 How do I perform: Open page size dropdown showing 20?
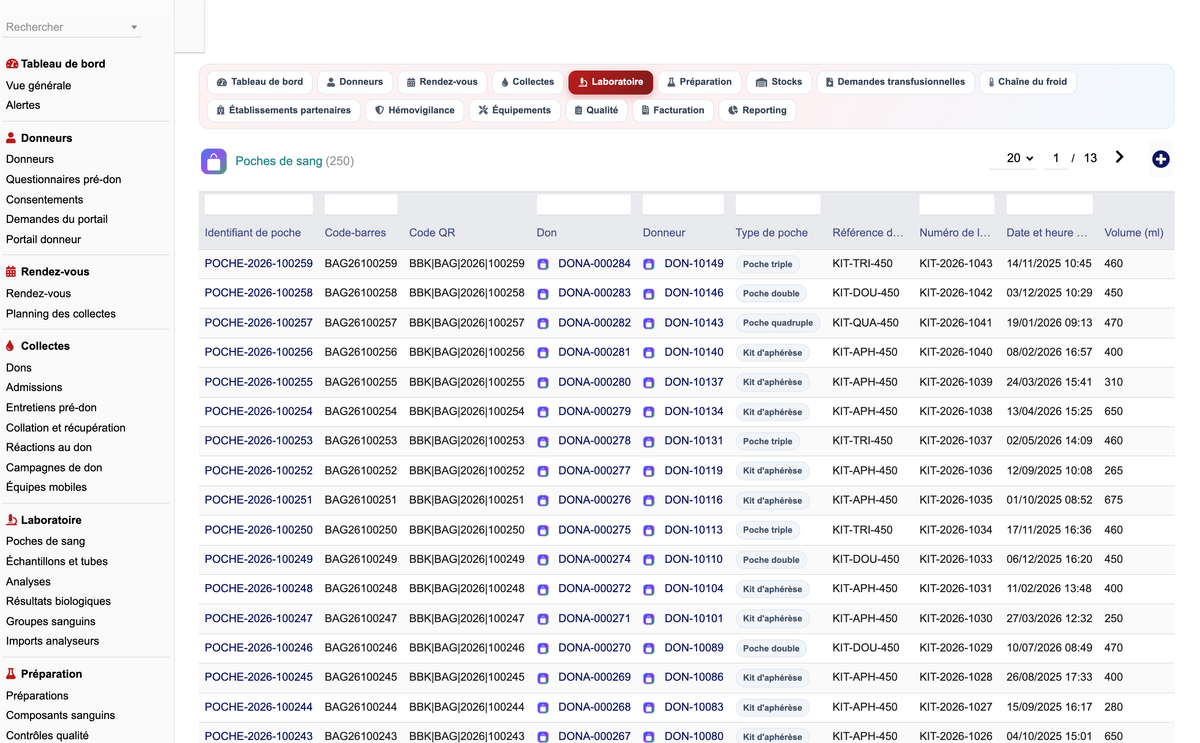1012,158
